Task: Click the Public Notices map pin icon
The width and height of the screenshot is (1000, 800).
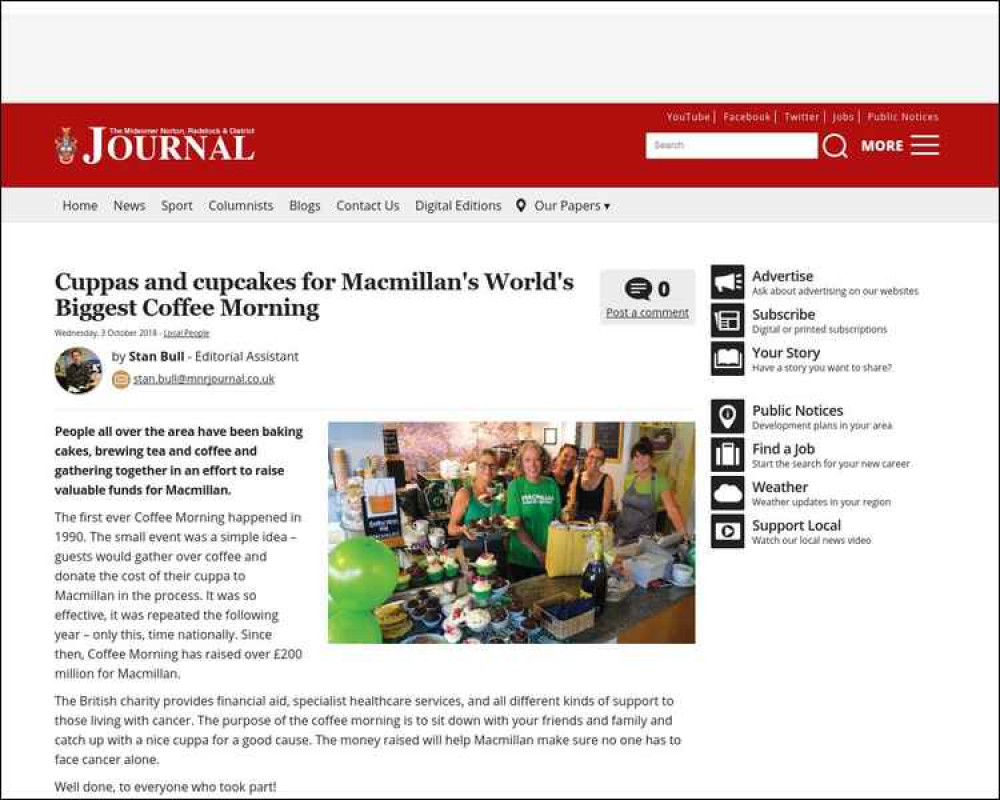Action: click(x=728, y=416)
